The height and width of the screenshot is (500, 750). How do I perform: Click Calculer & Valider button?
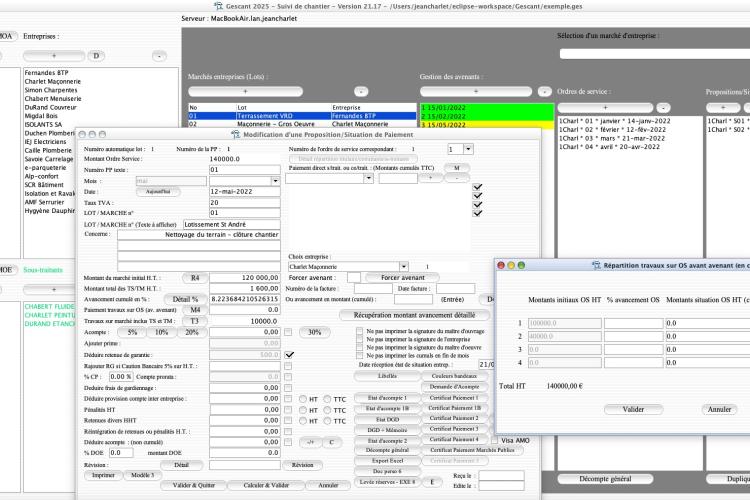pos(266,485)
